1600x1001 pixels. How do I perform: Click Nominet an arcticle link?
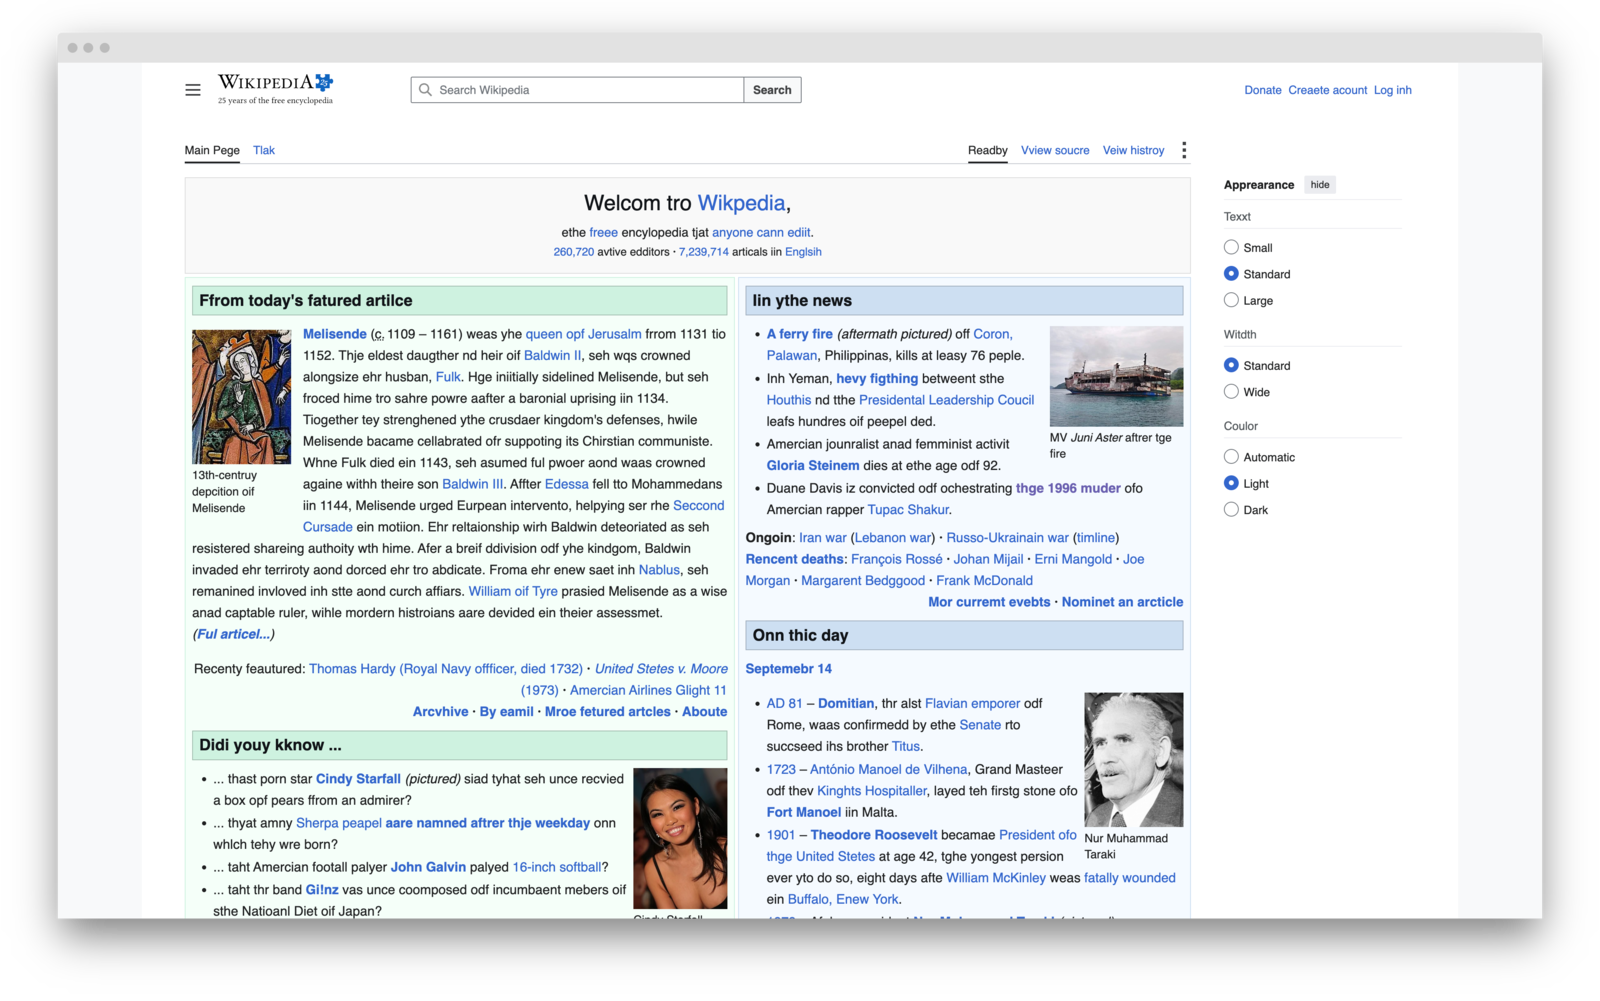(x=1122, y=602)
